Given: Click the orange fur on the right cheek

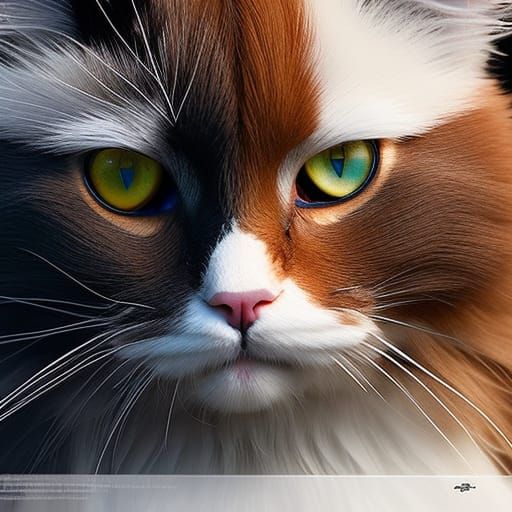Looking at the screenshot, I should coord(417,240).
